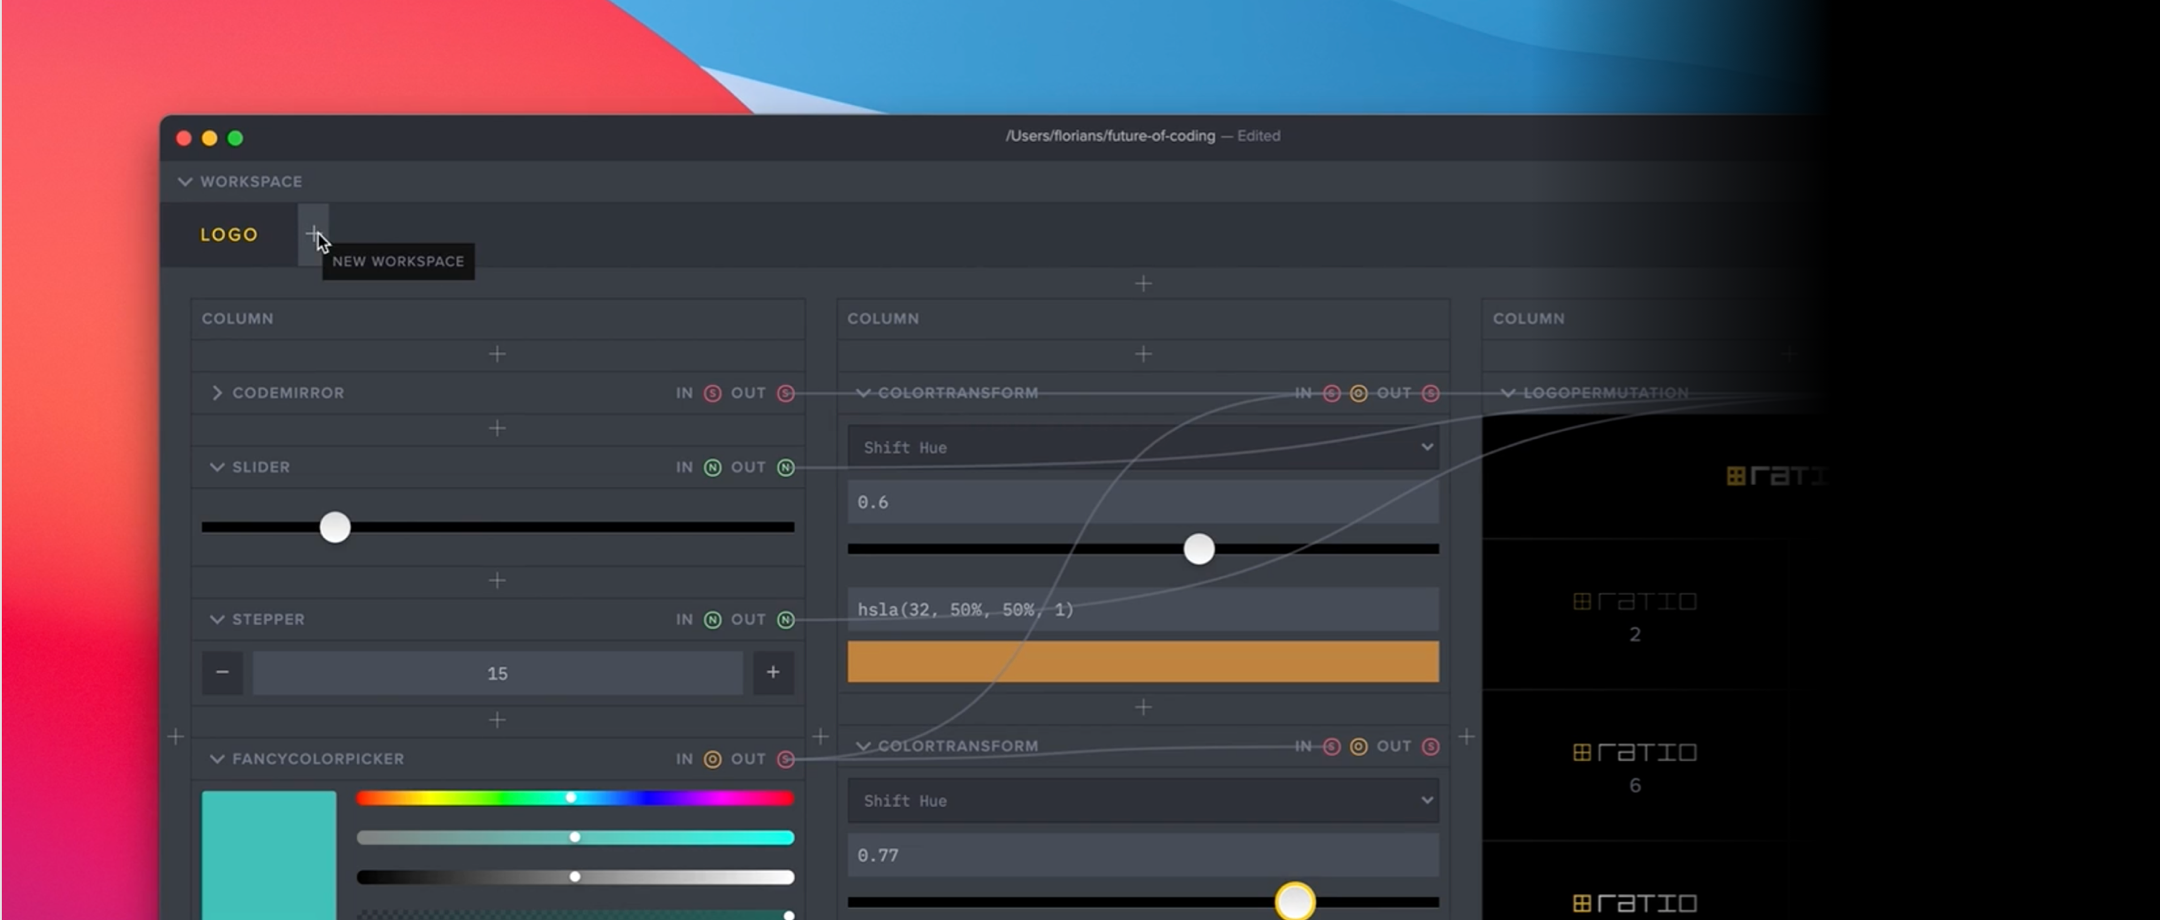This screenshot has height=920, width=2160.
Task: Click the Codemirror OUT port icon
Action: (x=786, y=393)
